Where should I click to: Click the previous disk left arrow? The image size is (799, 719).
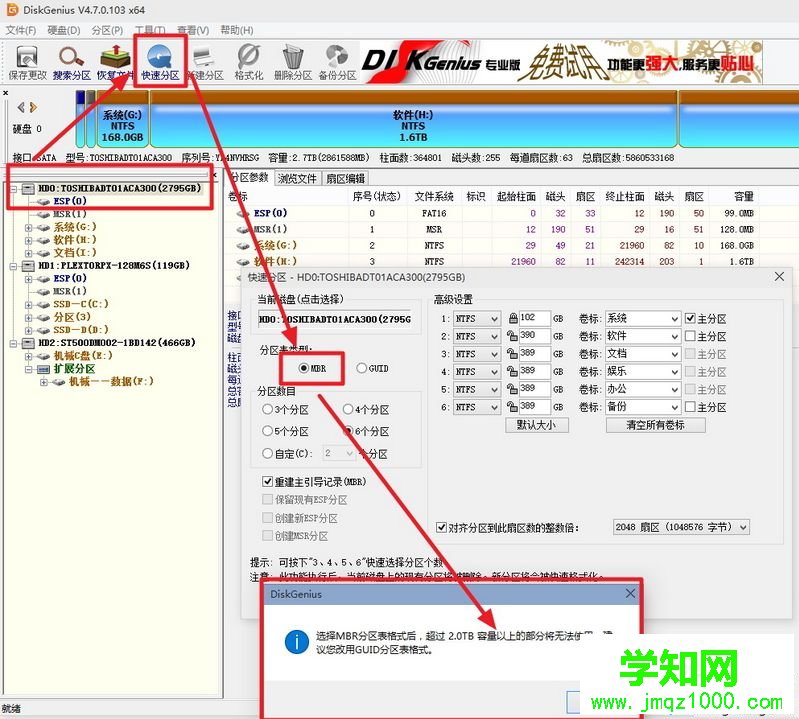click(21, 107)
